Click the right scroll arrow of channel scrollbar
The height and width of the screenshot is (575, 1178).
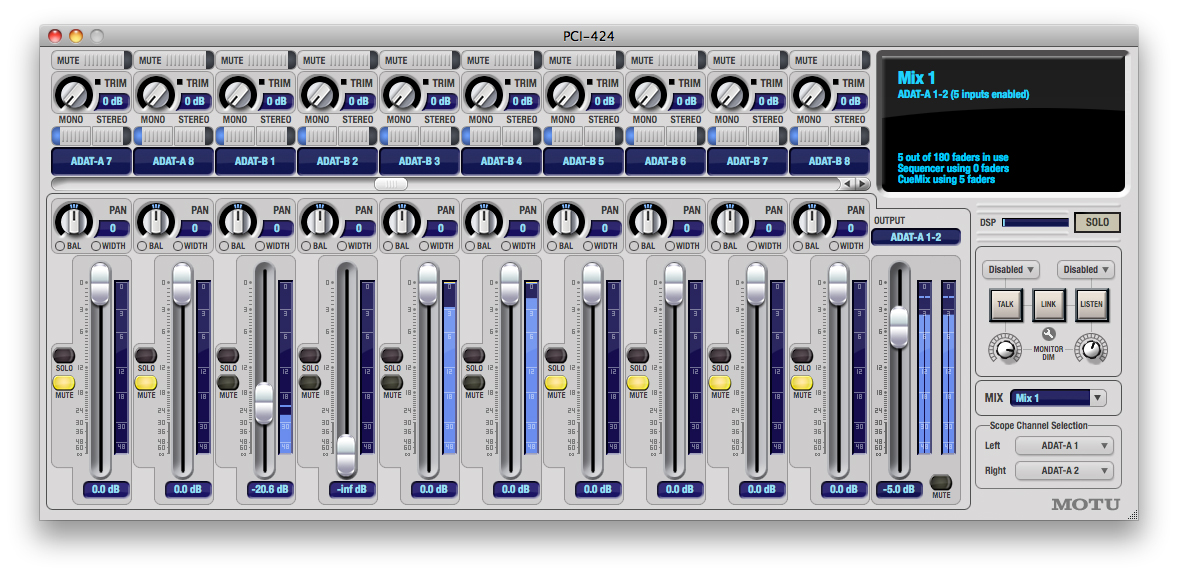click(x=862, y=183)
